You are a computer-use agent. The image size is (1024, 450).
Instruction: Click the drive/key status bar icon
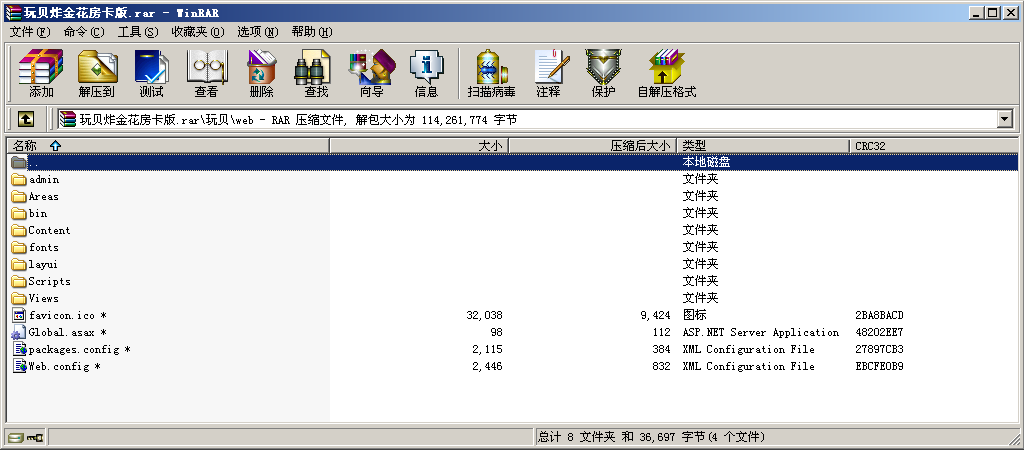[x=25, y=438]
